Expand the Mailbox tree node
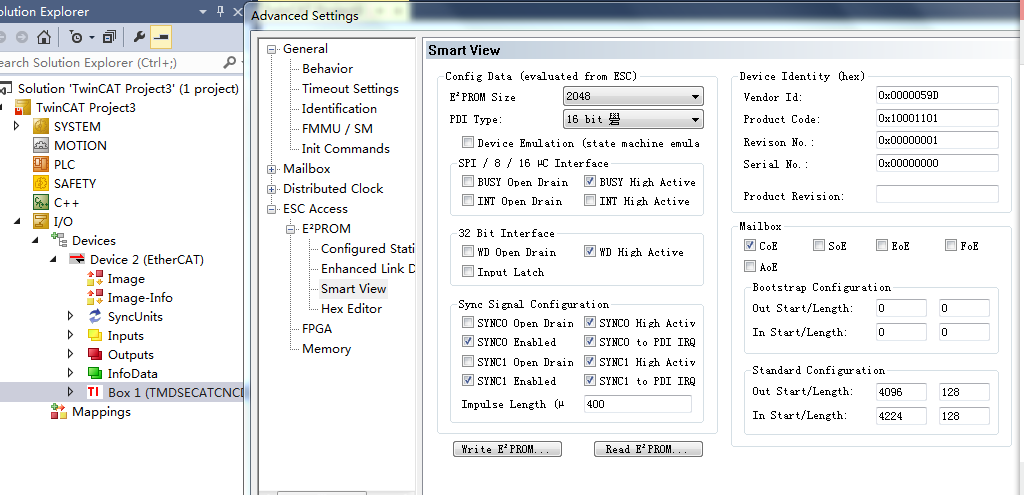Viewport: 1024px width, 495px height. click(271, 169)
